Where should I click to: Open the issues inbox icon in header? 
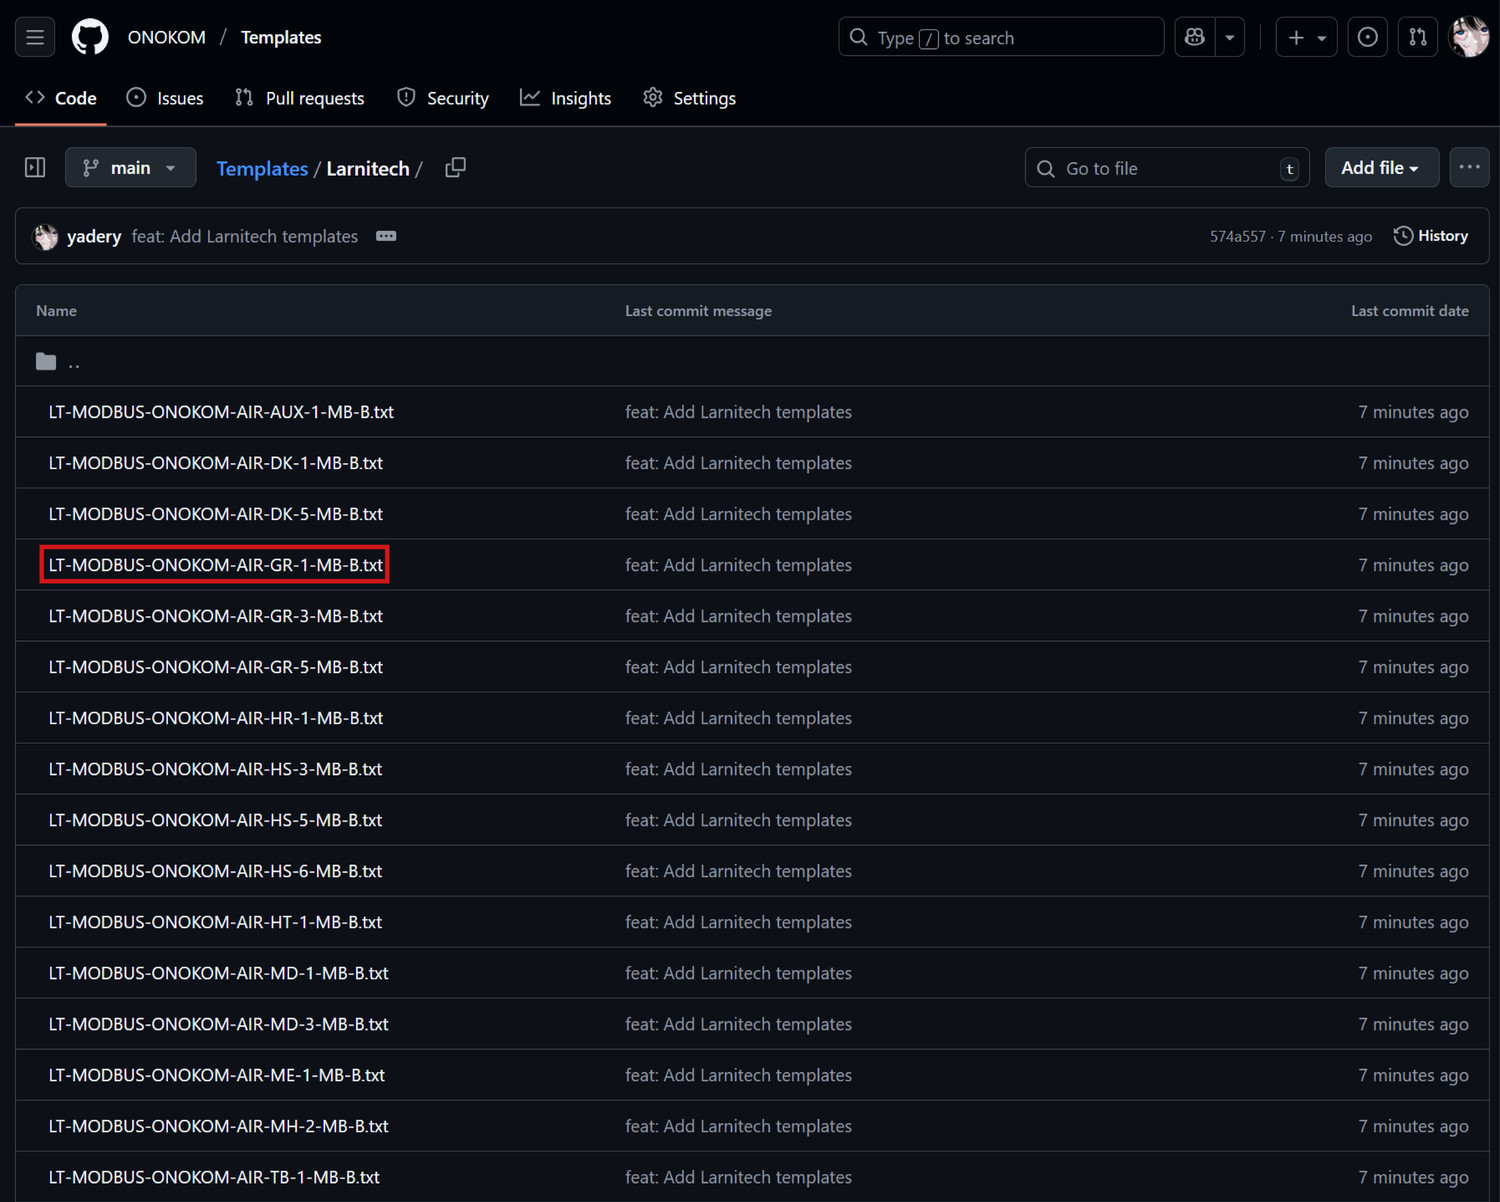coord(1367,38)
